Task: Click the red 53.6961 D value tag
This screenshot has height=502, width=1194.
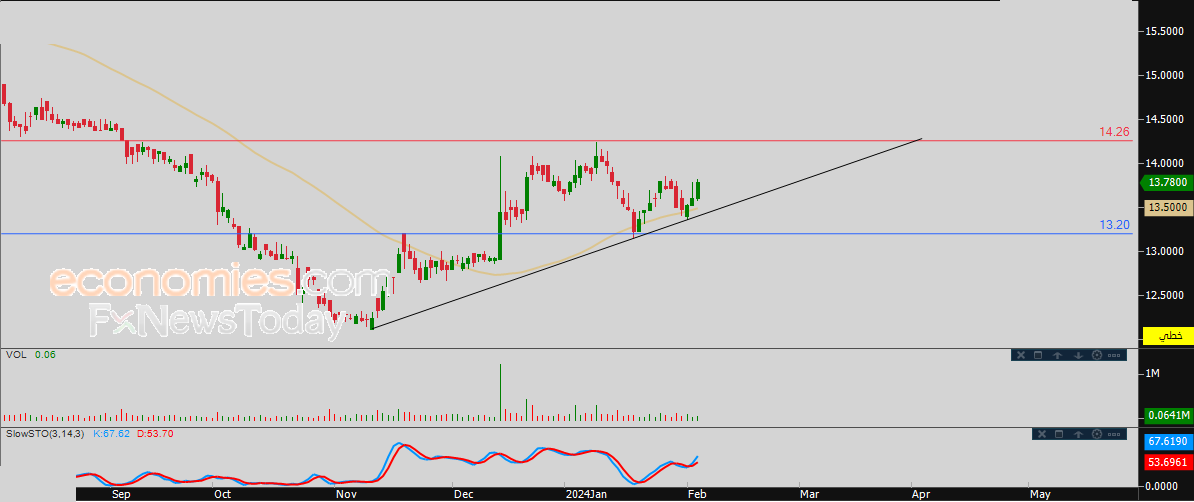Action: 1167,462
